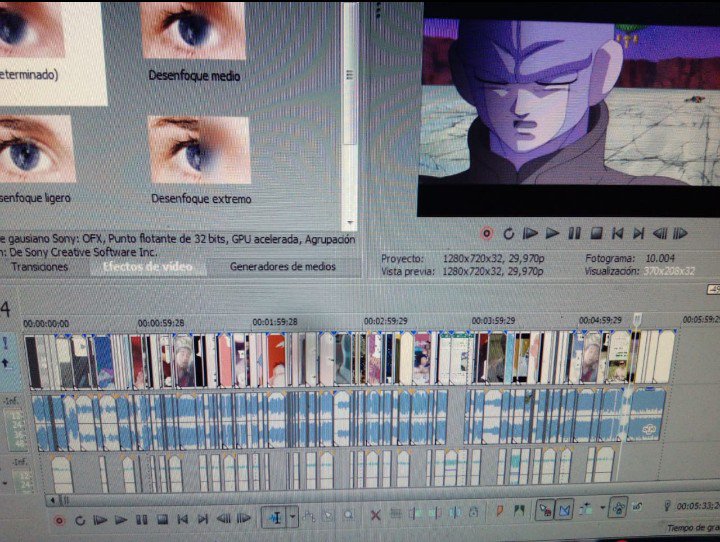The height and width of the screenshot is (542, 720).
Task: Switch to the Transiciones tab
Action: 39,267
